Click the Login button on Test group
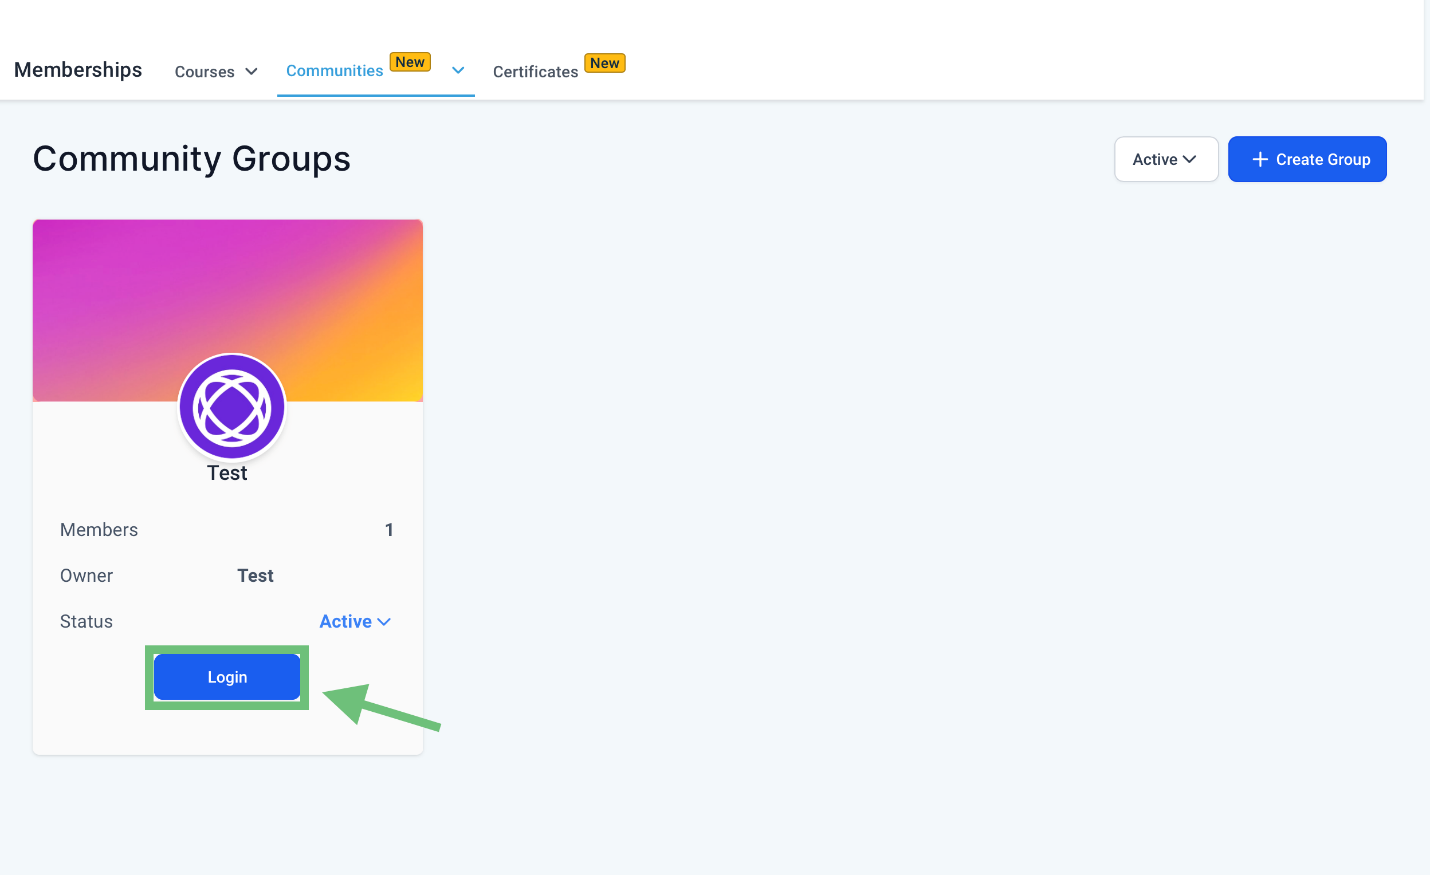 pos(227,677)
